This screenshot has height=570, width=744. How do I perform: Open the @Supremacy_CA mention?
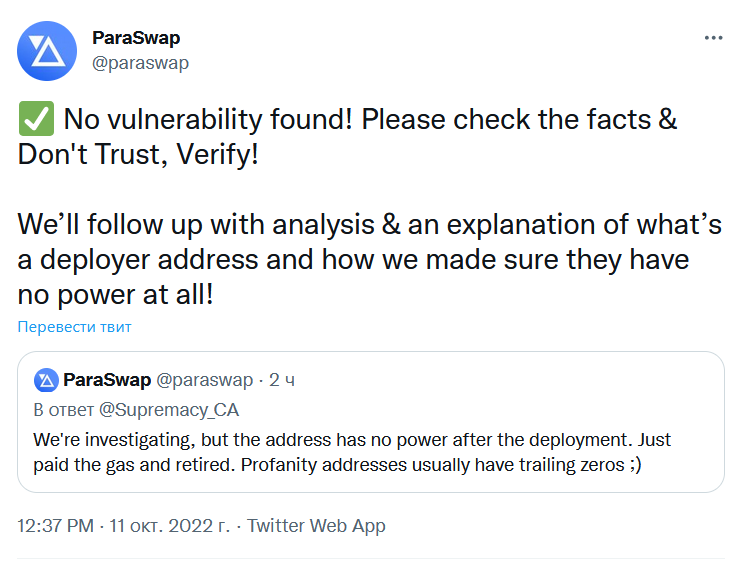168,410
